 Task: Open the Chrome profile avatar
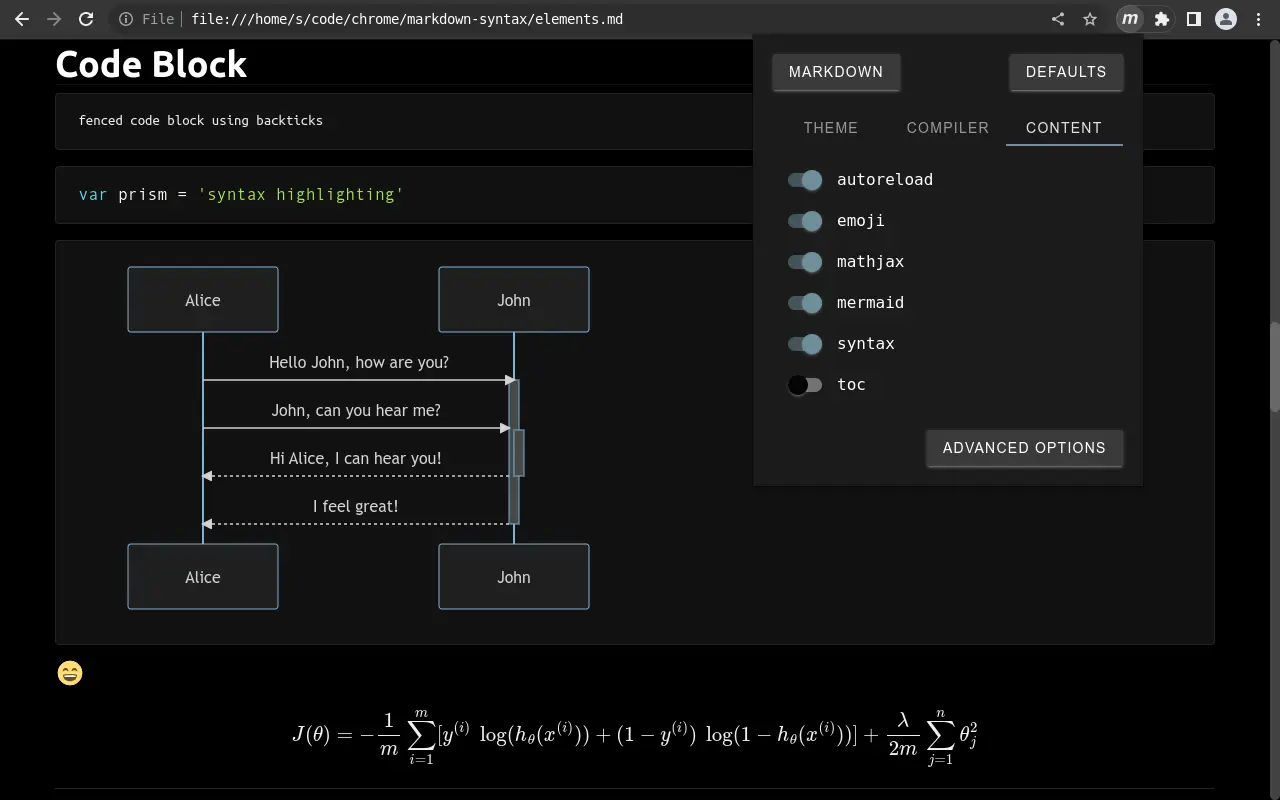1225,19
